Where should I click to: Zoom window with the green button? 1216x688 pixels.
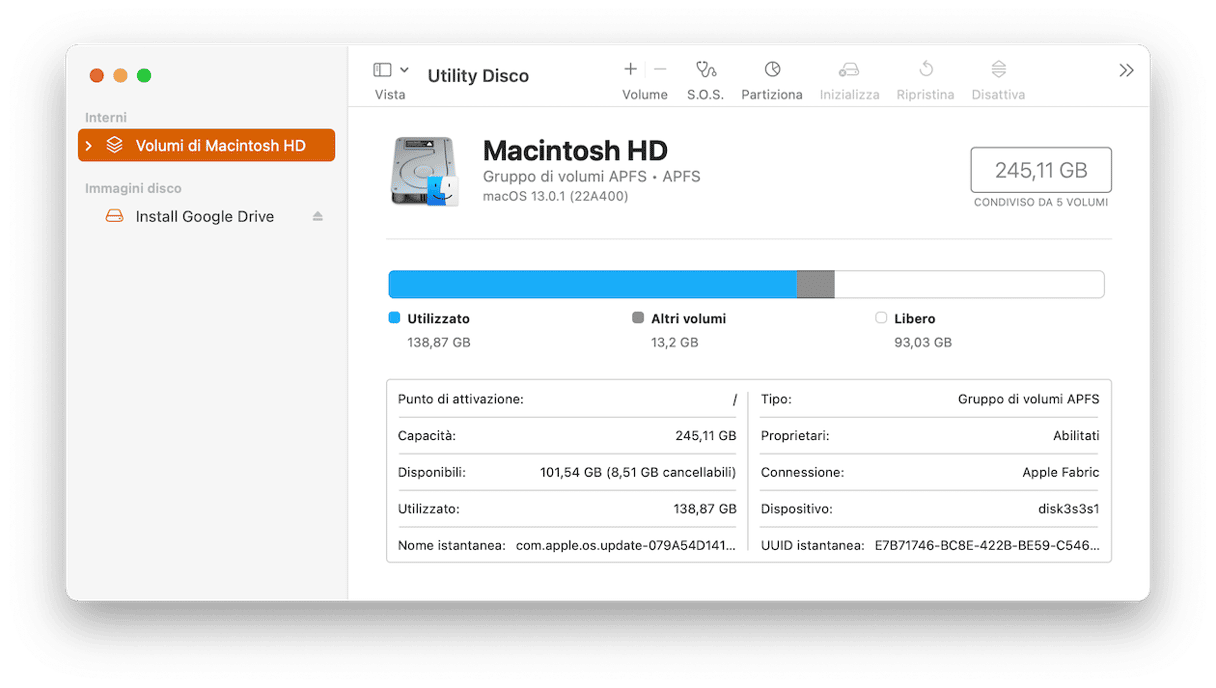pyautogui.click(x=144, y=75)
